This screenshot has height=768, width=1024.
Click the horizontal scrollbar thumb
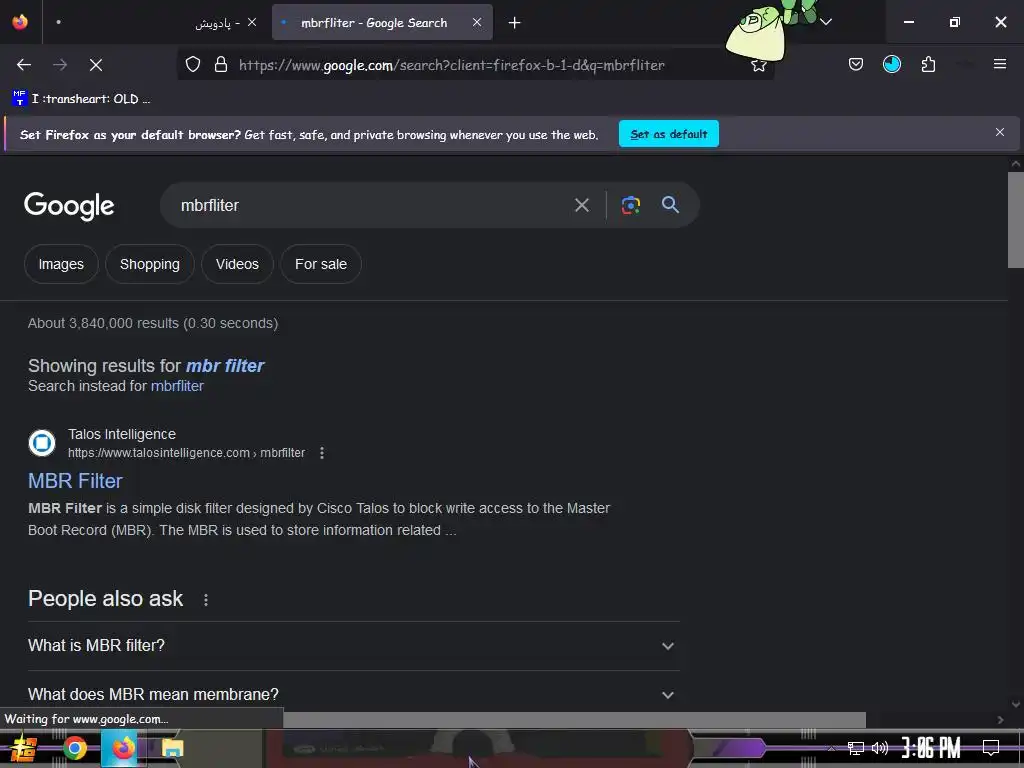(575, 720)
